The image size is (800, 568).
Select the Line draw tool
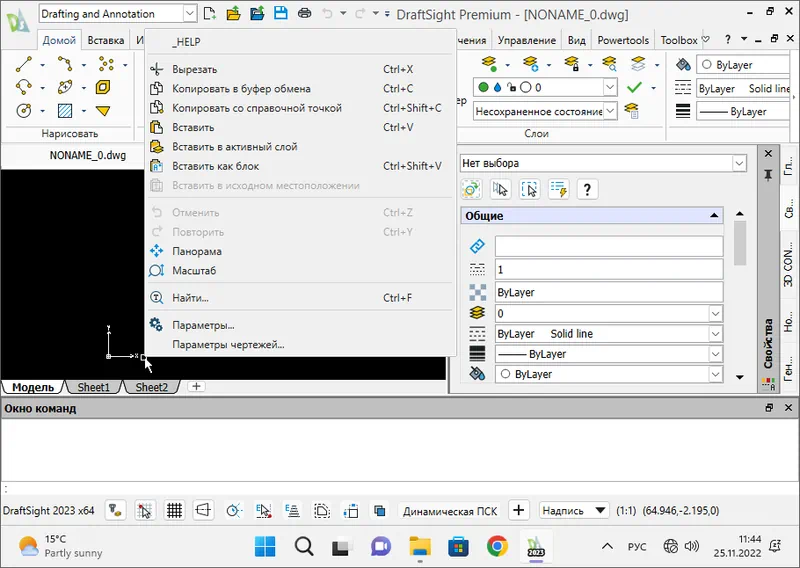pos(23,64)
